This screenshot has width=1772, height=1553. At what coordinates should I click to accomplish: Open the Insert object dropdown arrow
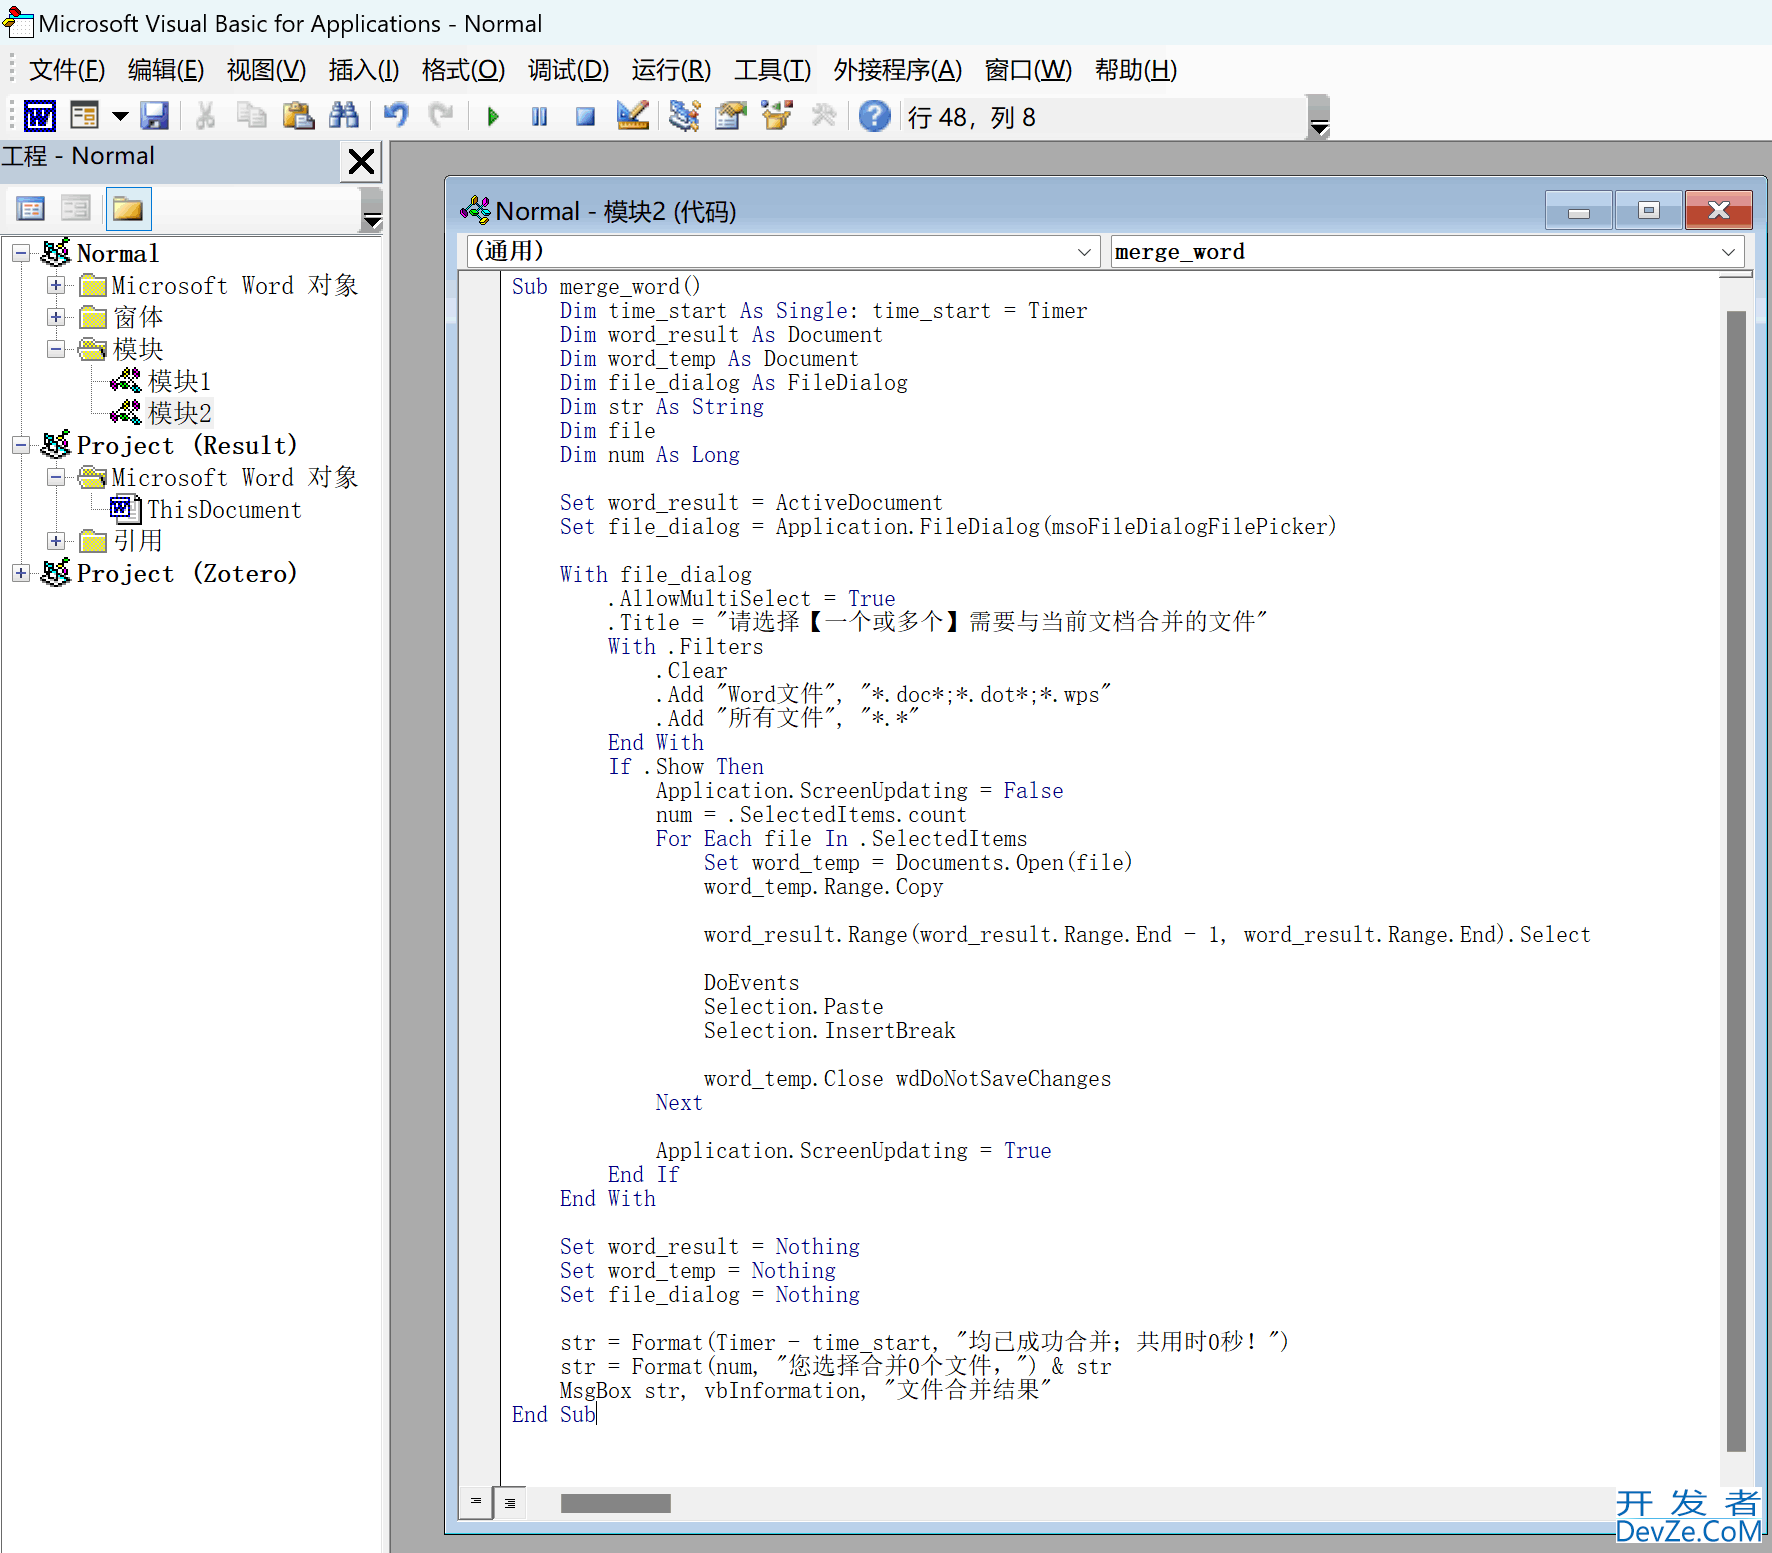coord(120,117)
